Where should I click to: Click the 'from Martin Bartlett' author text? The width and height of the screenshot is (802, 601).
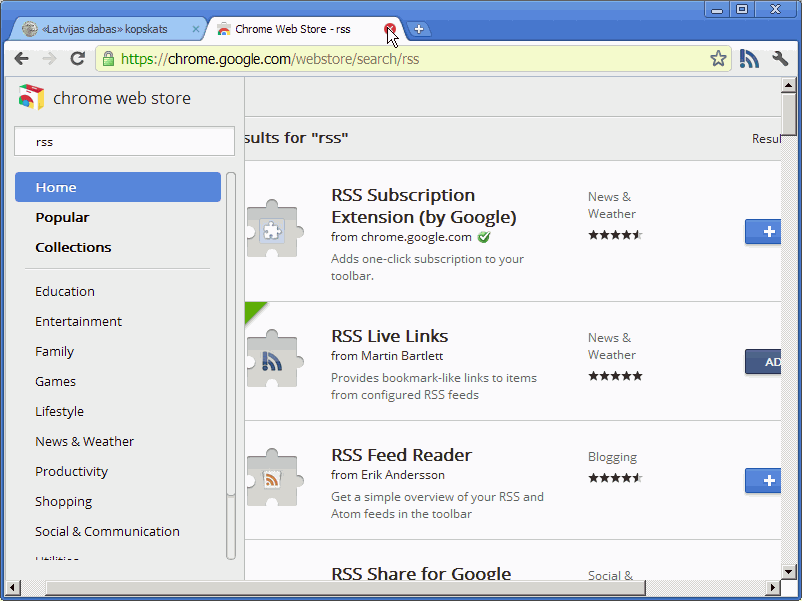coord(387,356)
